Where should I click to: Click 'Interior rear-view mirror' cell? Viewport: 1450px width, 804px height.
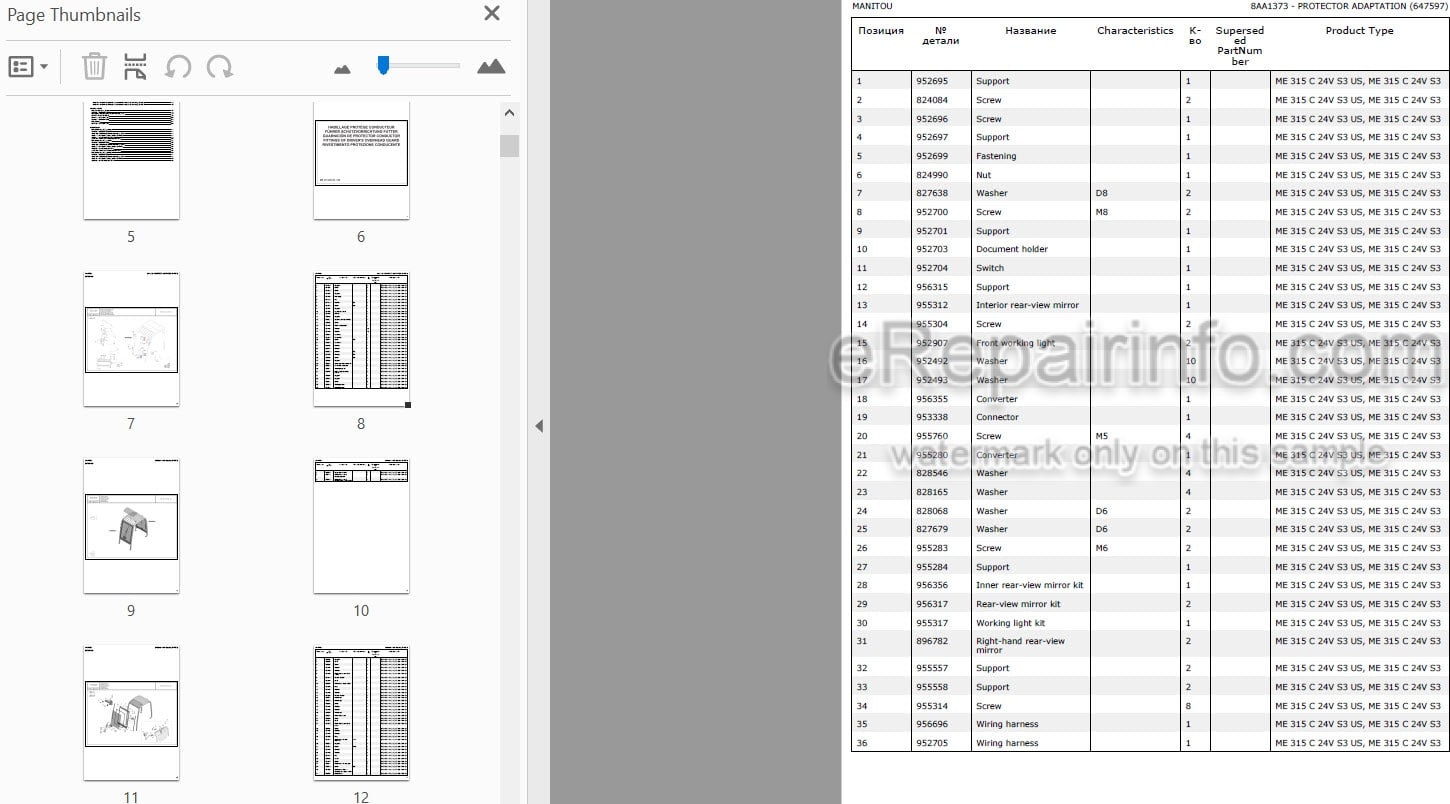[1027, 305]
